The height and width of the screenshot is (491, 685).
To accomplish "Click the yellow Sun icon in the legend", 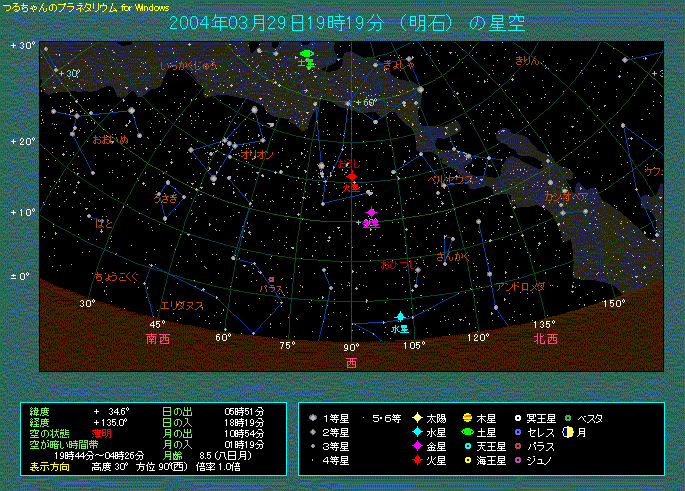I will tap(416, 418).
